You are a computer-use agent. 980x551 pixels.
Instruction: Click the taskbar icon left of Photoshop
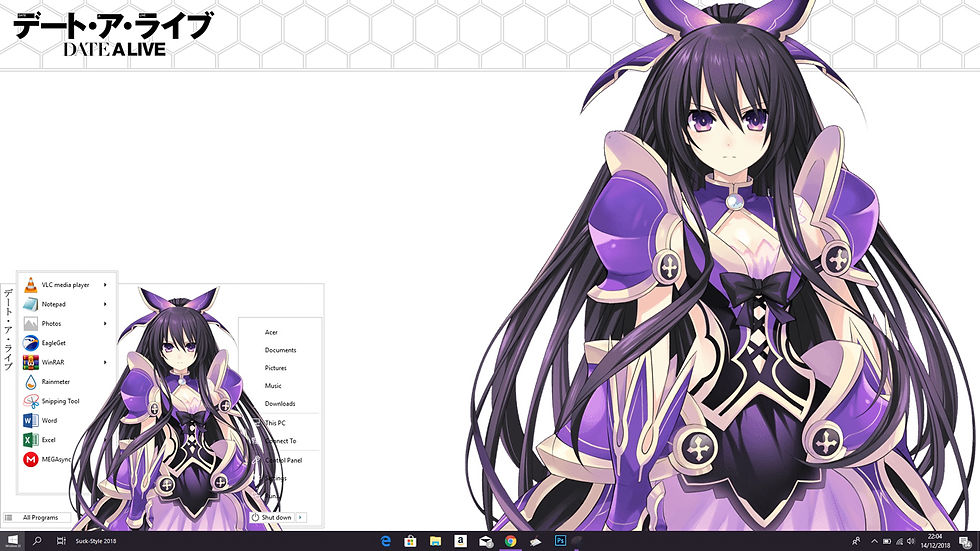[536, 541]
